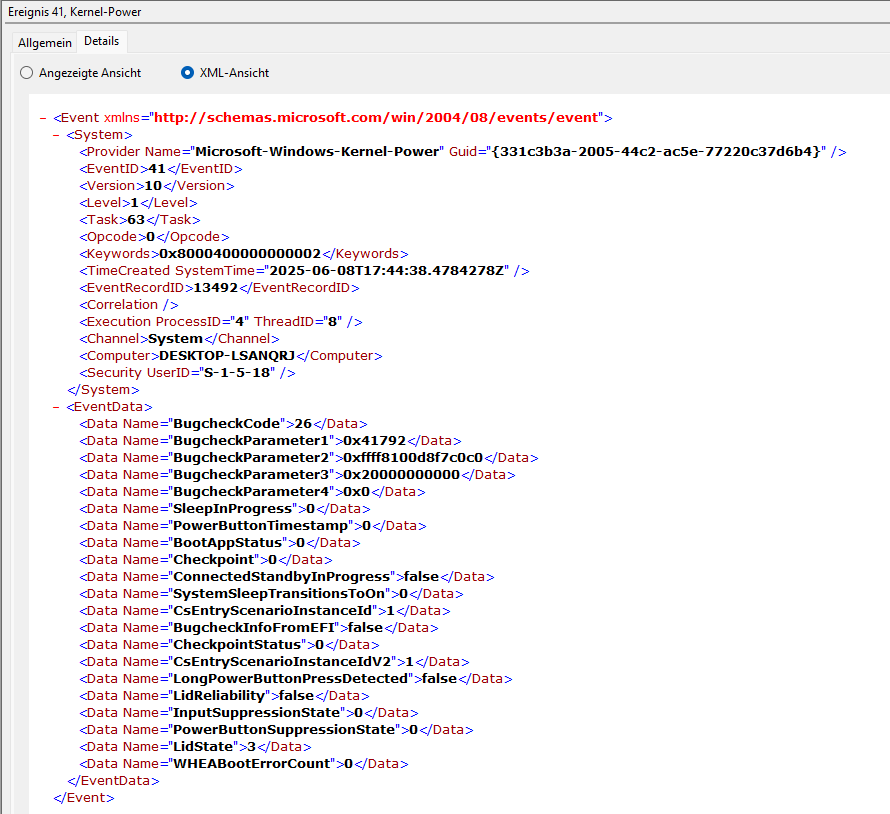Screen dimensions: 890x814
Task: Click the CsEntryScenarioInstanceIdV2 data line
Action: coord(274,662)
